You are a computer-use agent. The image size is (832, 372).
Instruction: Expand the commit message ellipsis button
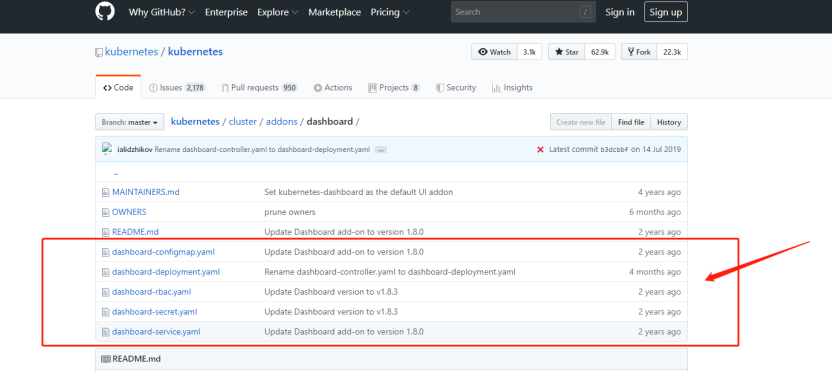[x=380, y=150]
